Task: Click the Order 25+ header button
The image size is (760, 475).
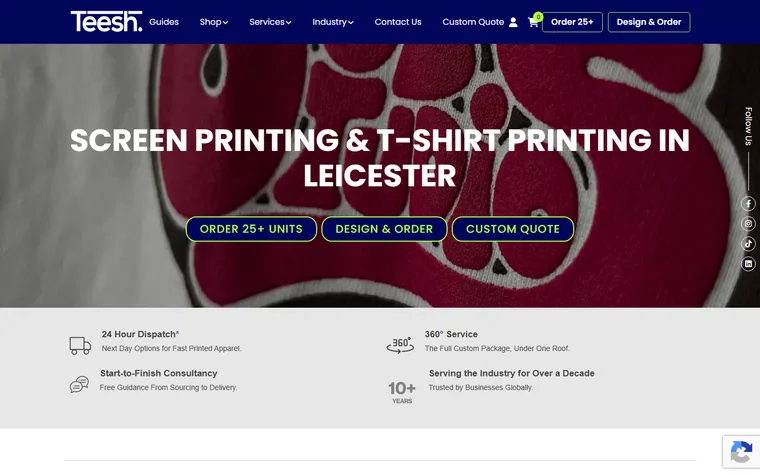Action: [x=572, y=22]
